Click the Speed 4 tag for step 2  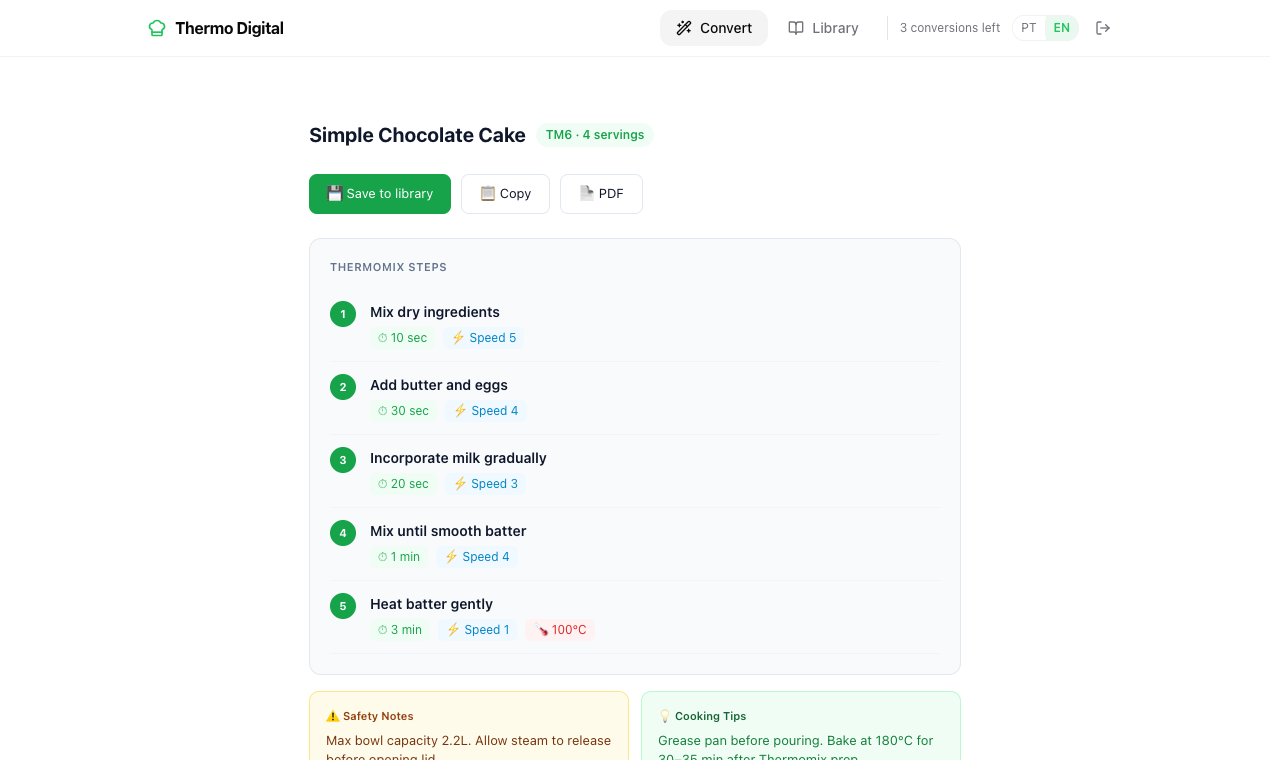[485, 411]
